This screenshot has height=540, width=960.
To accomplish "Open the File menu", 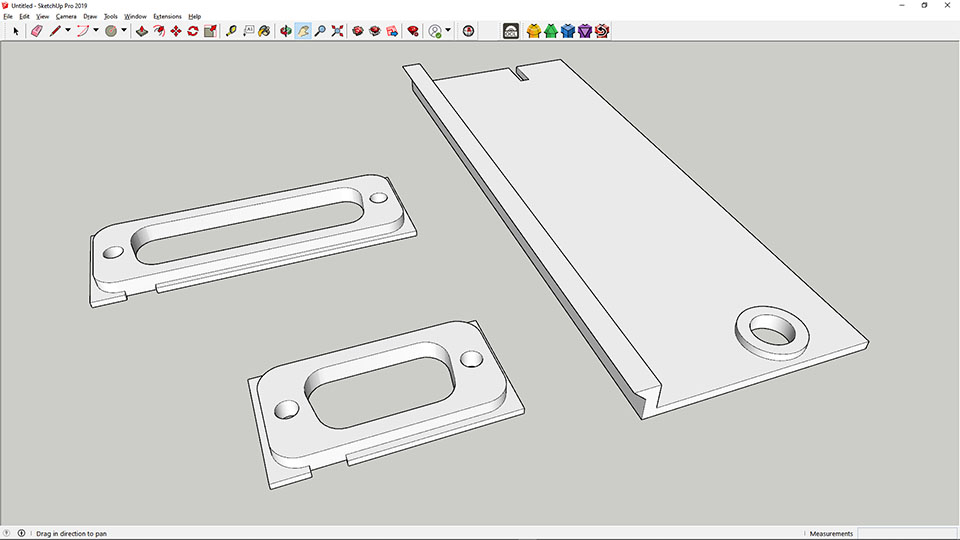I will [x=8, y=17].
